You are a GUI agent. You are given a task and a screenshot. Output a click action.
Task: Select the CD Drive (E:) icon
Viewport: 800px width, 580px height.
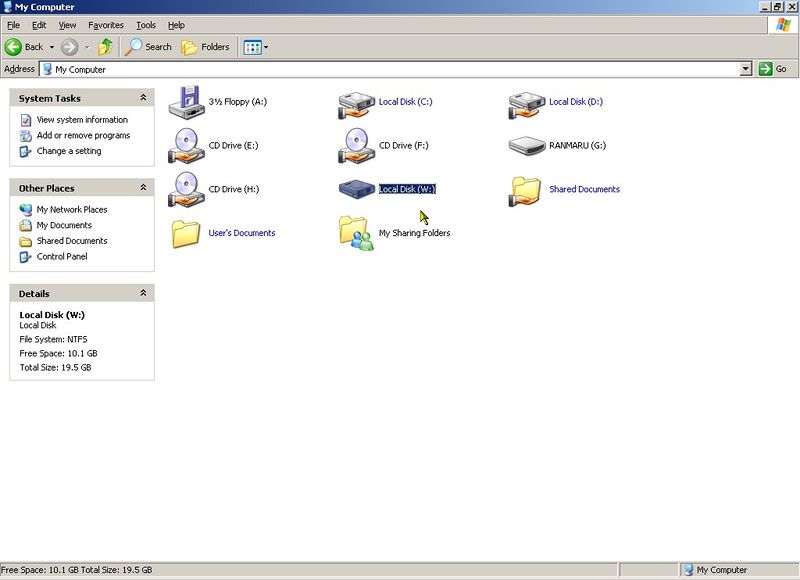(x=186, y=145)
